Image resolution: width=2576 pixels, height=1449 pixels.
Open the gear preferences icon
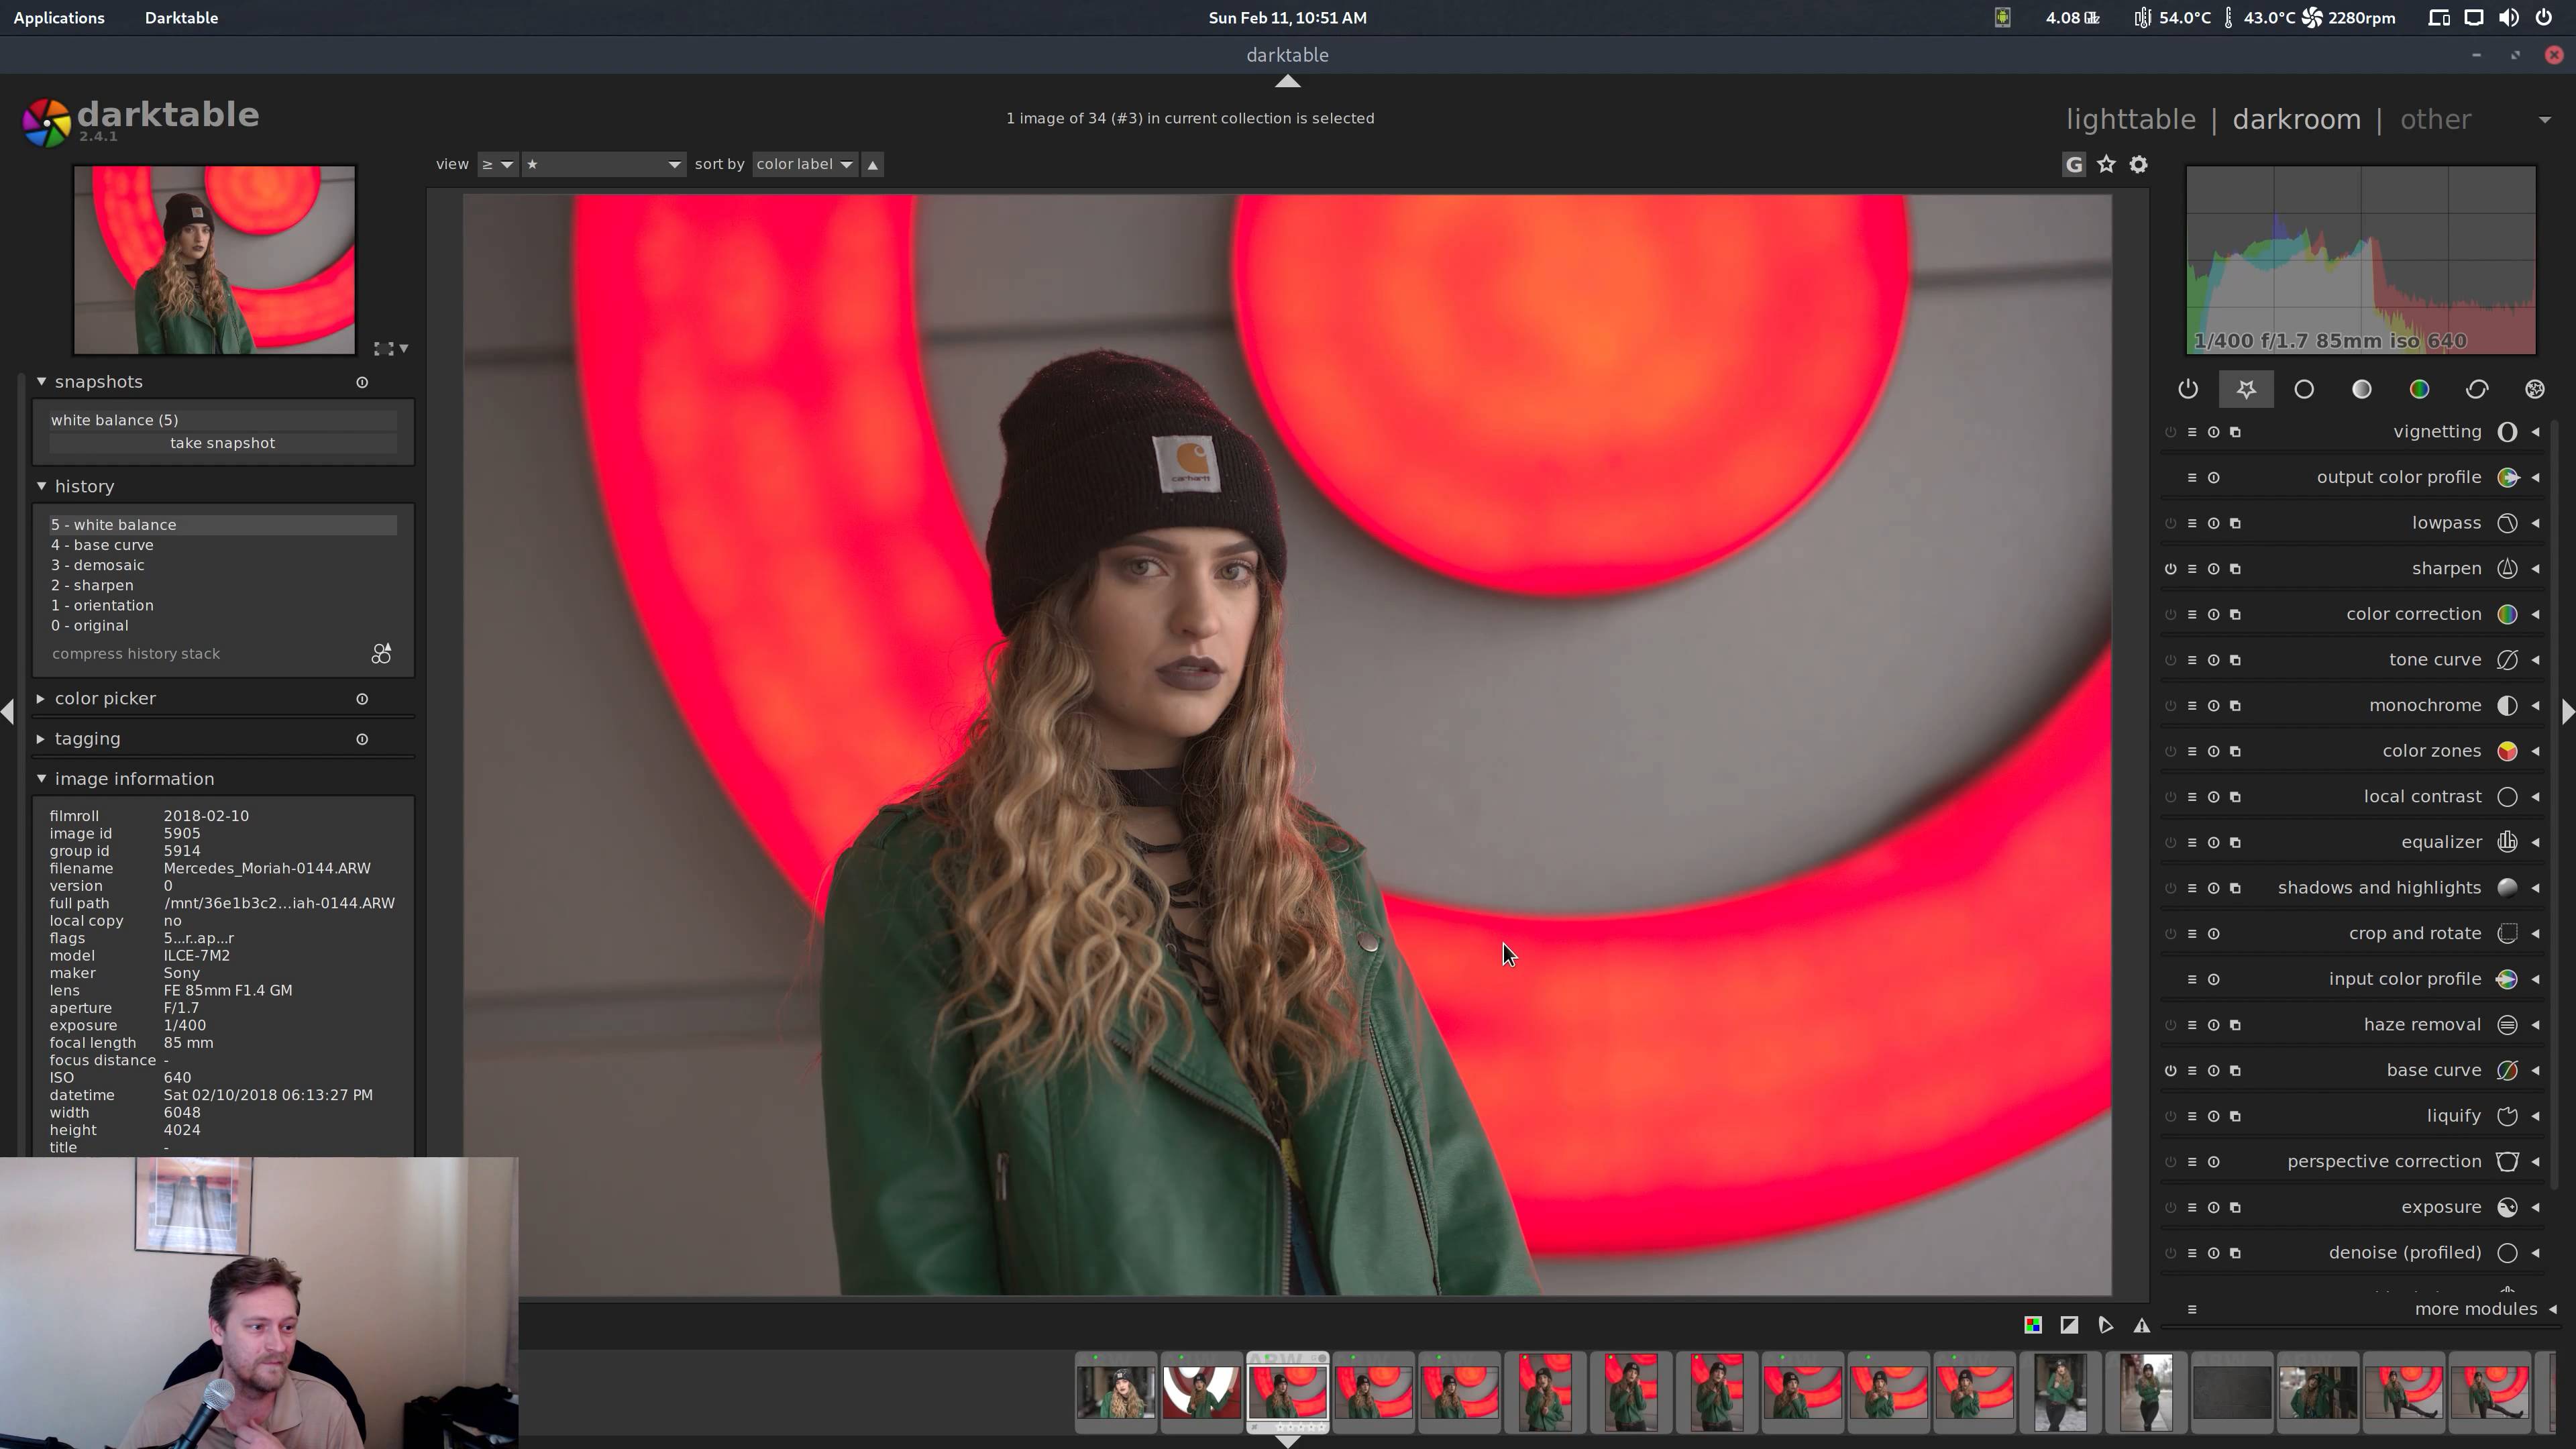pyautogui.click(x=2138, y=165)
